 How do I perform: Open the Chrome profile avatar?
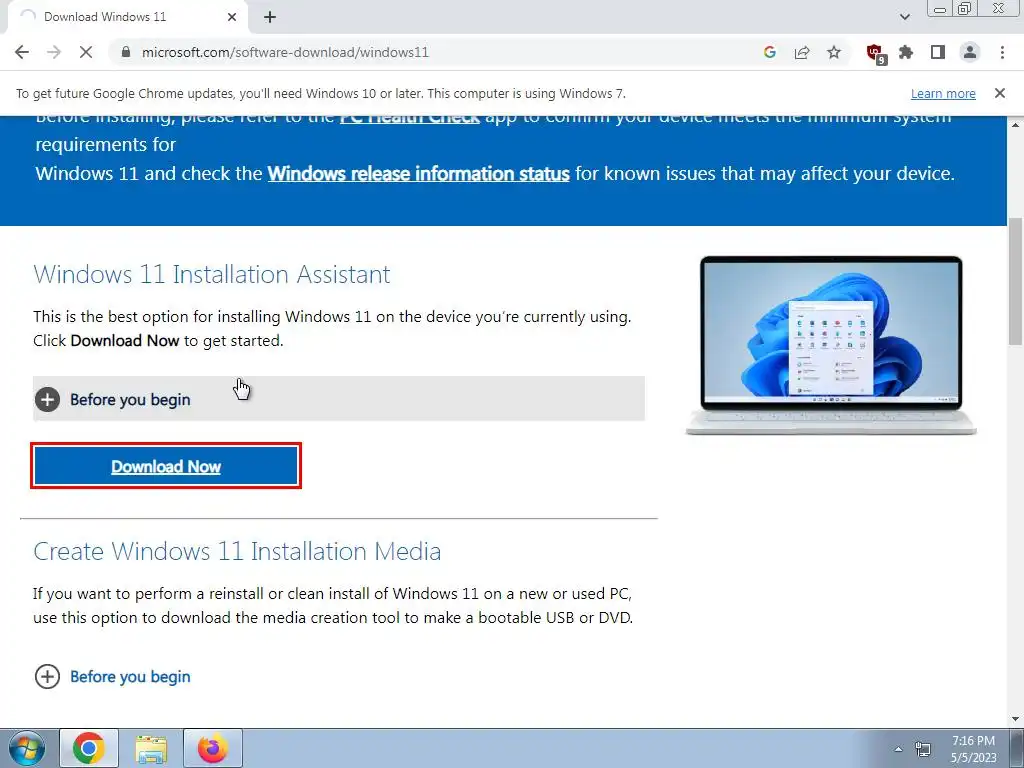click(x=970, y=52)
